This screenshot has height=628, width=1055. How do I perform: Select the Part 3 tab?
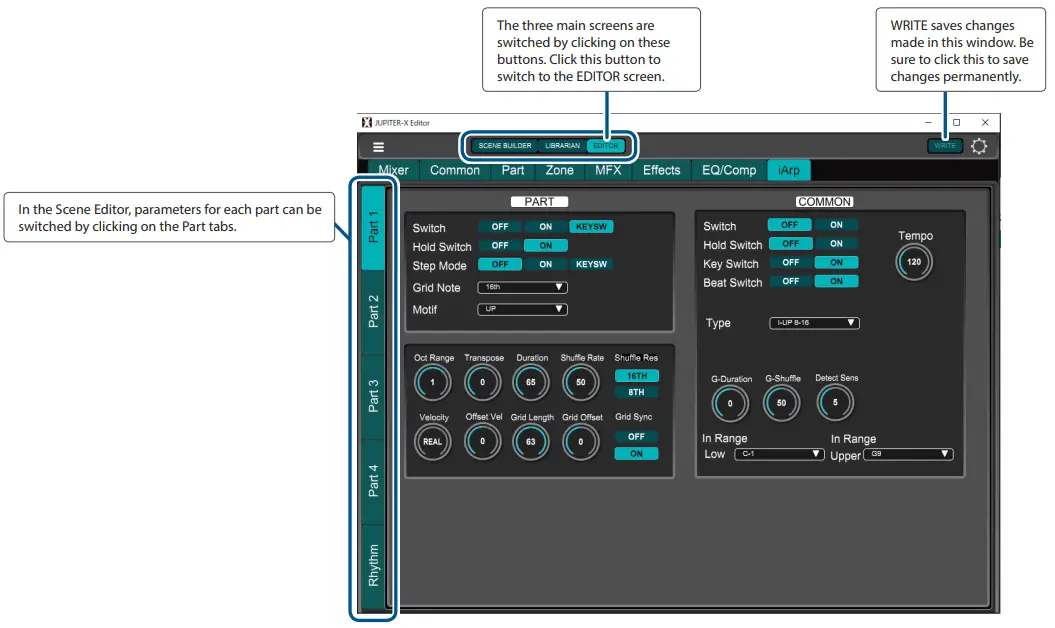(x=373, y=395)
